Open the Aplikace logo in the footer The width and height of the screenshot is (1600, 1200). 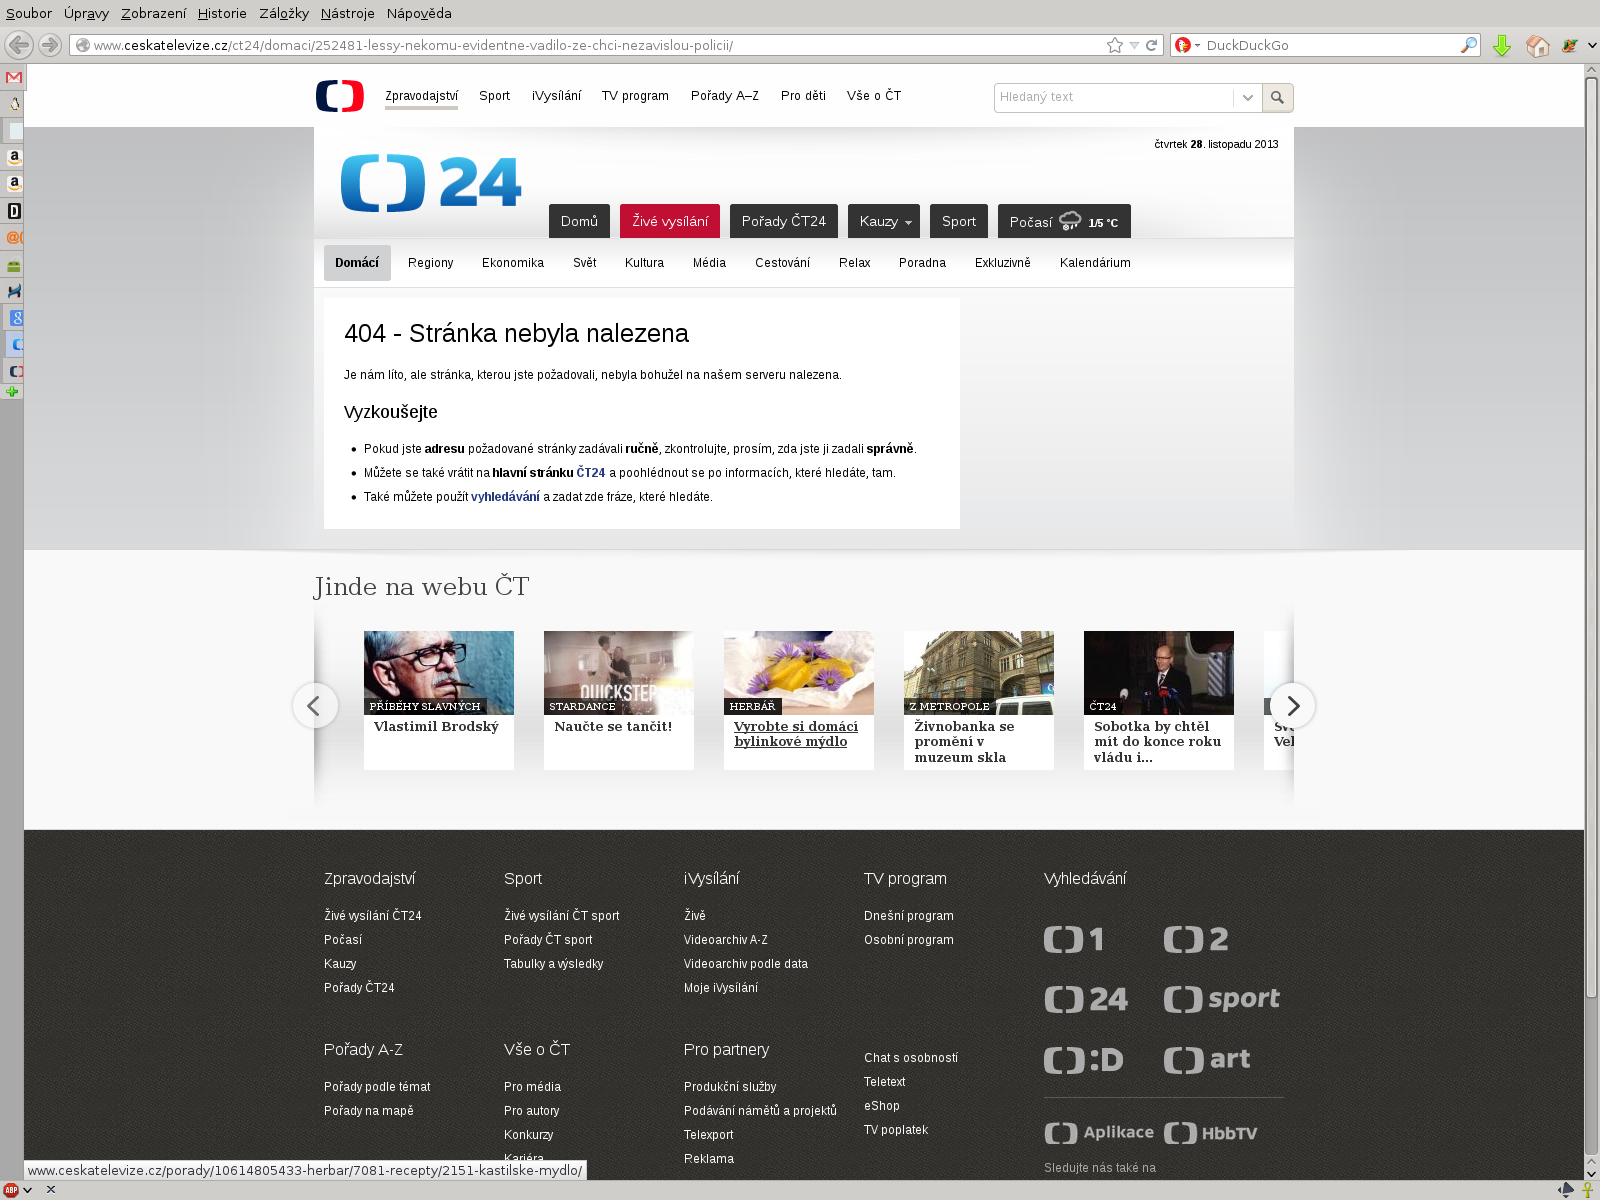click(x=1099, y=1133)
